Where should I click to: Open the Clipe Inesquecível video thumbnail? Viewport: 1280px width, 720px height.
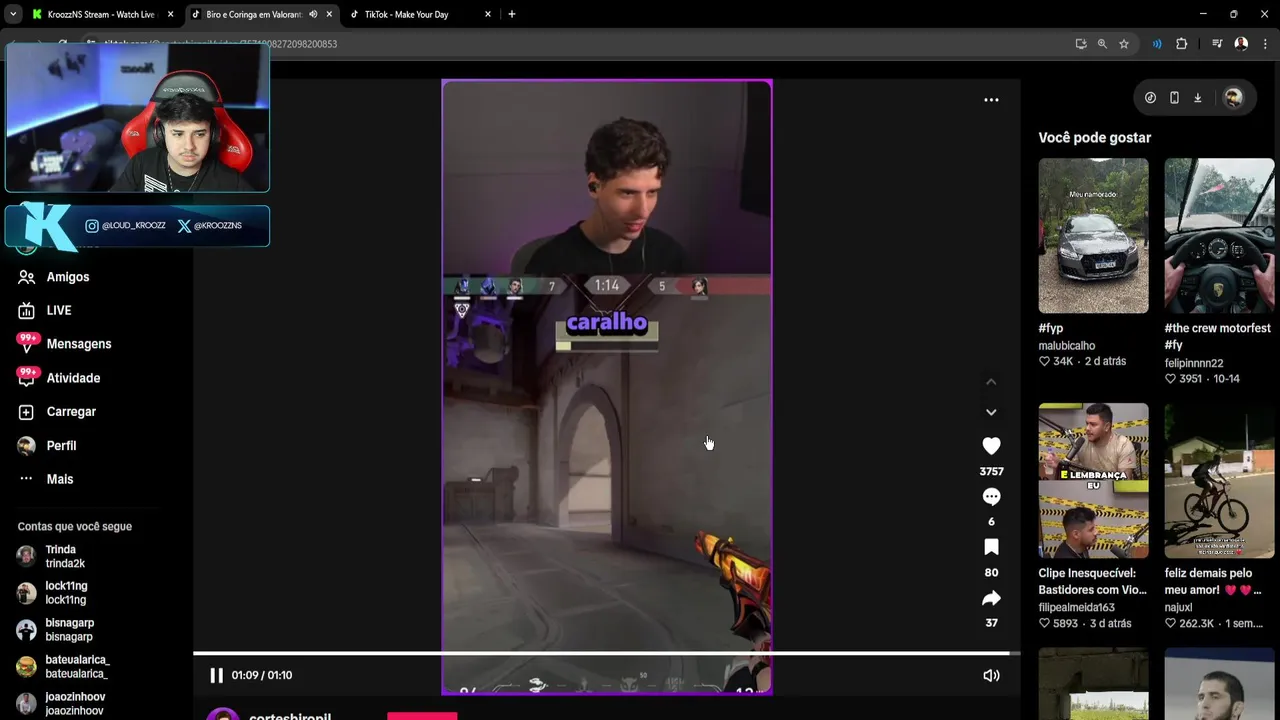coord(1093,481)
